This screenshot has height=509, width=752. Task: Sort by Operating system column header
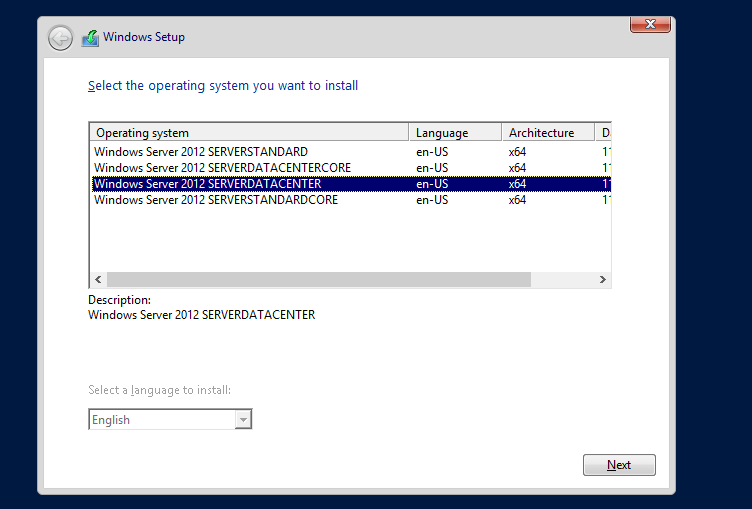point(248,133)
